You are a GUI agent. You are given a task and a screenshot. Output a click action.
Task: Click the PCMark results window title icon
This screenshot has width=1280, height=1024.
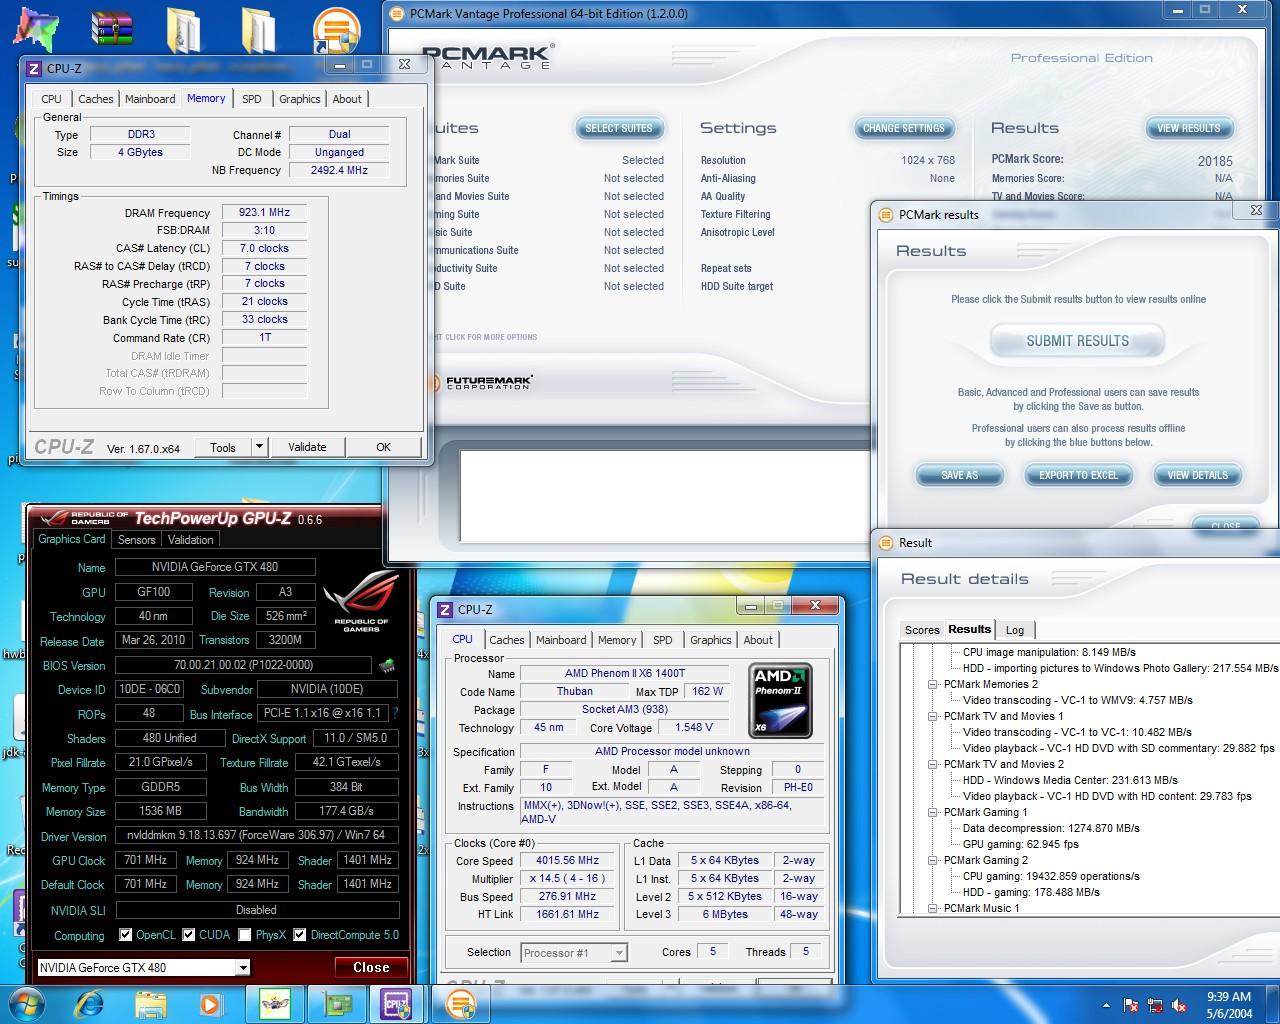click(x=885, y=214)
